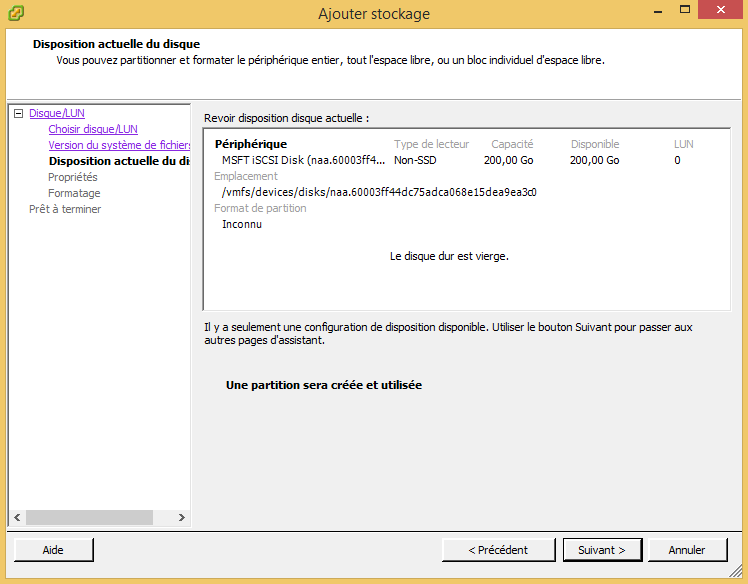Select the Propriétés step in sidebar
The width and height of the screenshot is (748, 584).
(x=72, y=177)
